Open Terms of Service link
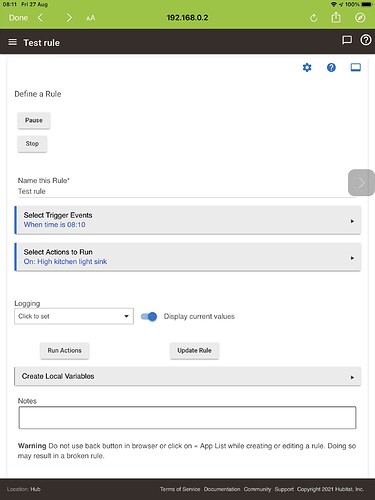 pos(180,489)
